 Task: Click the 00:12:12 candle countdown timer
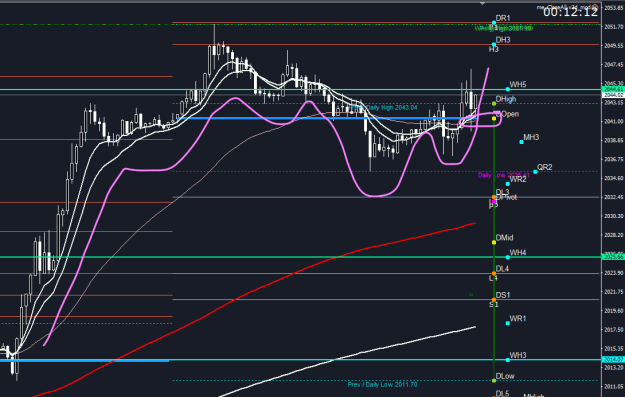pos(570,12)
